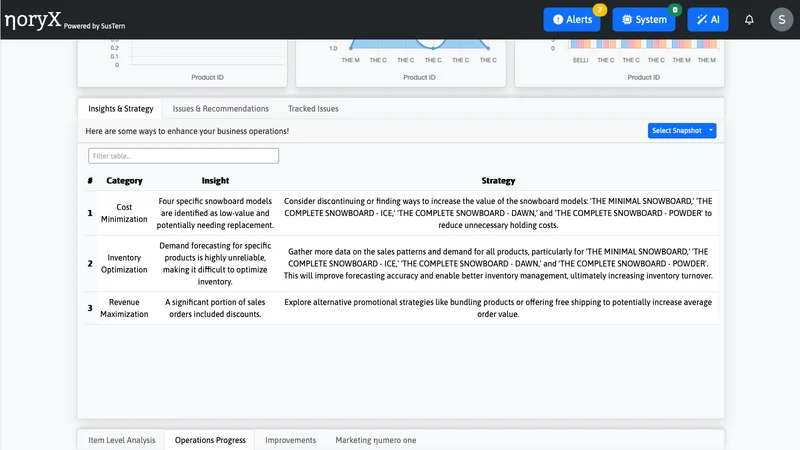
Task: Click Powered by SusTern text
Action: click(94, 26)
